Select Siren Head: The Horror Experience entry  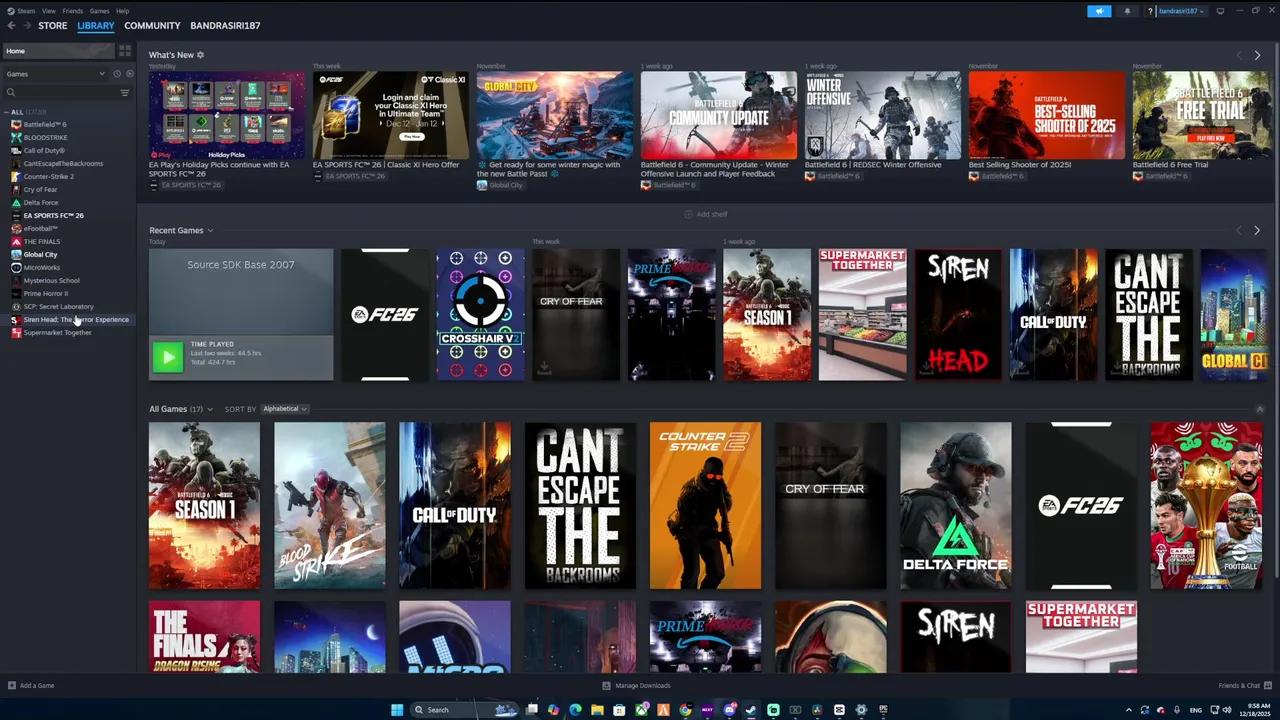click(x=76, y=319)
